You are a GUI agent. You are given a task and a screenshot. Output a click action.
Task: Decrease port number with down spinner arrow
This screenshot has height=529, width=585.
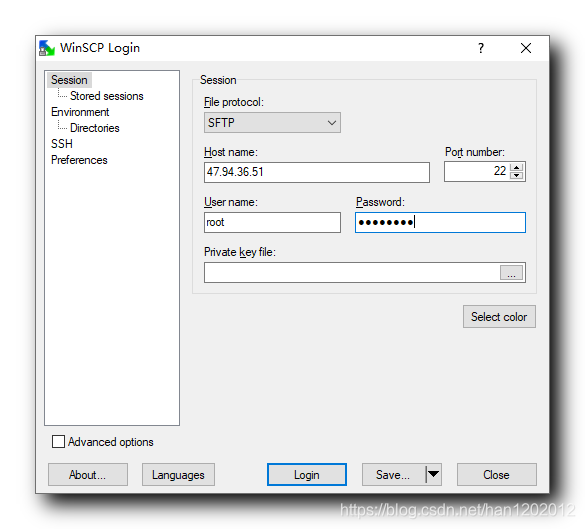[516, 176]
